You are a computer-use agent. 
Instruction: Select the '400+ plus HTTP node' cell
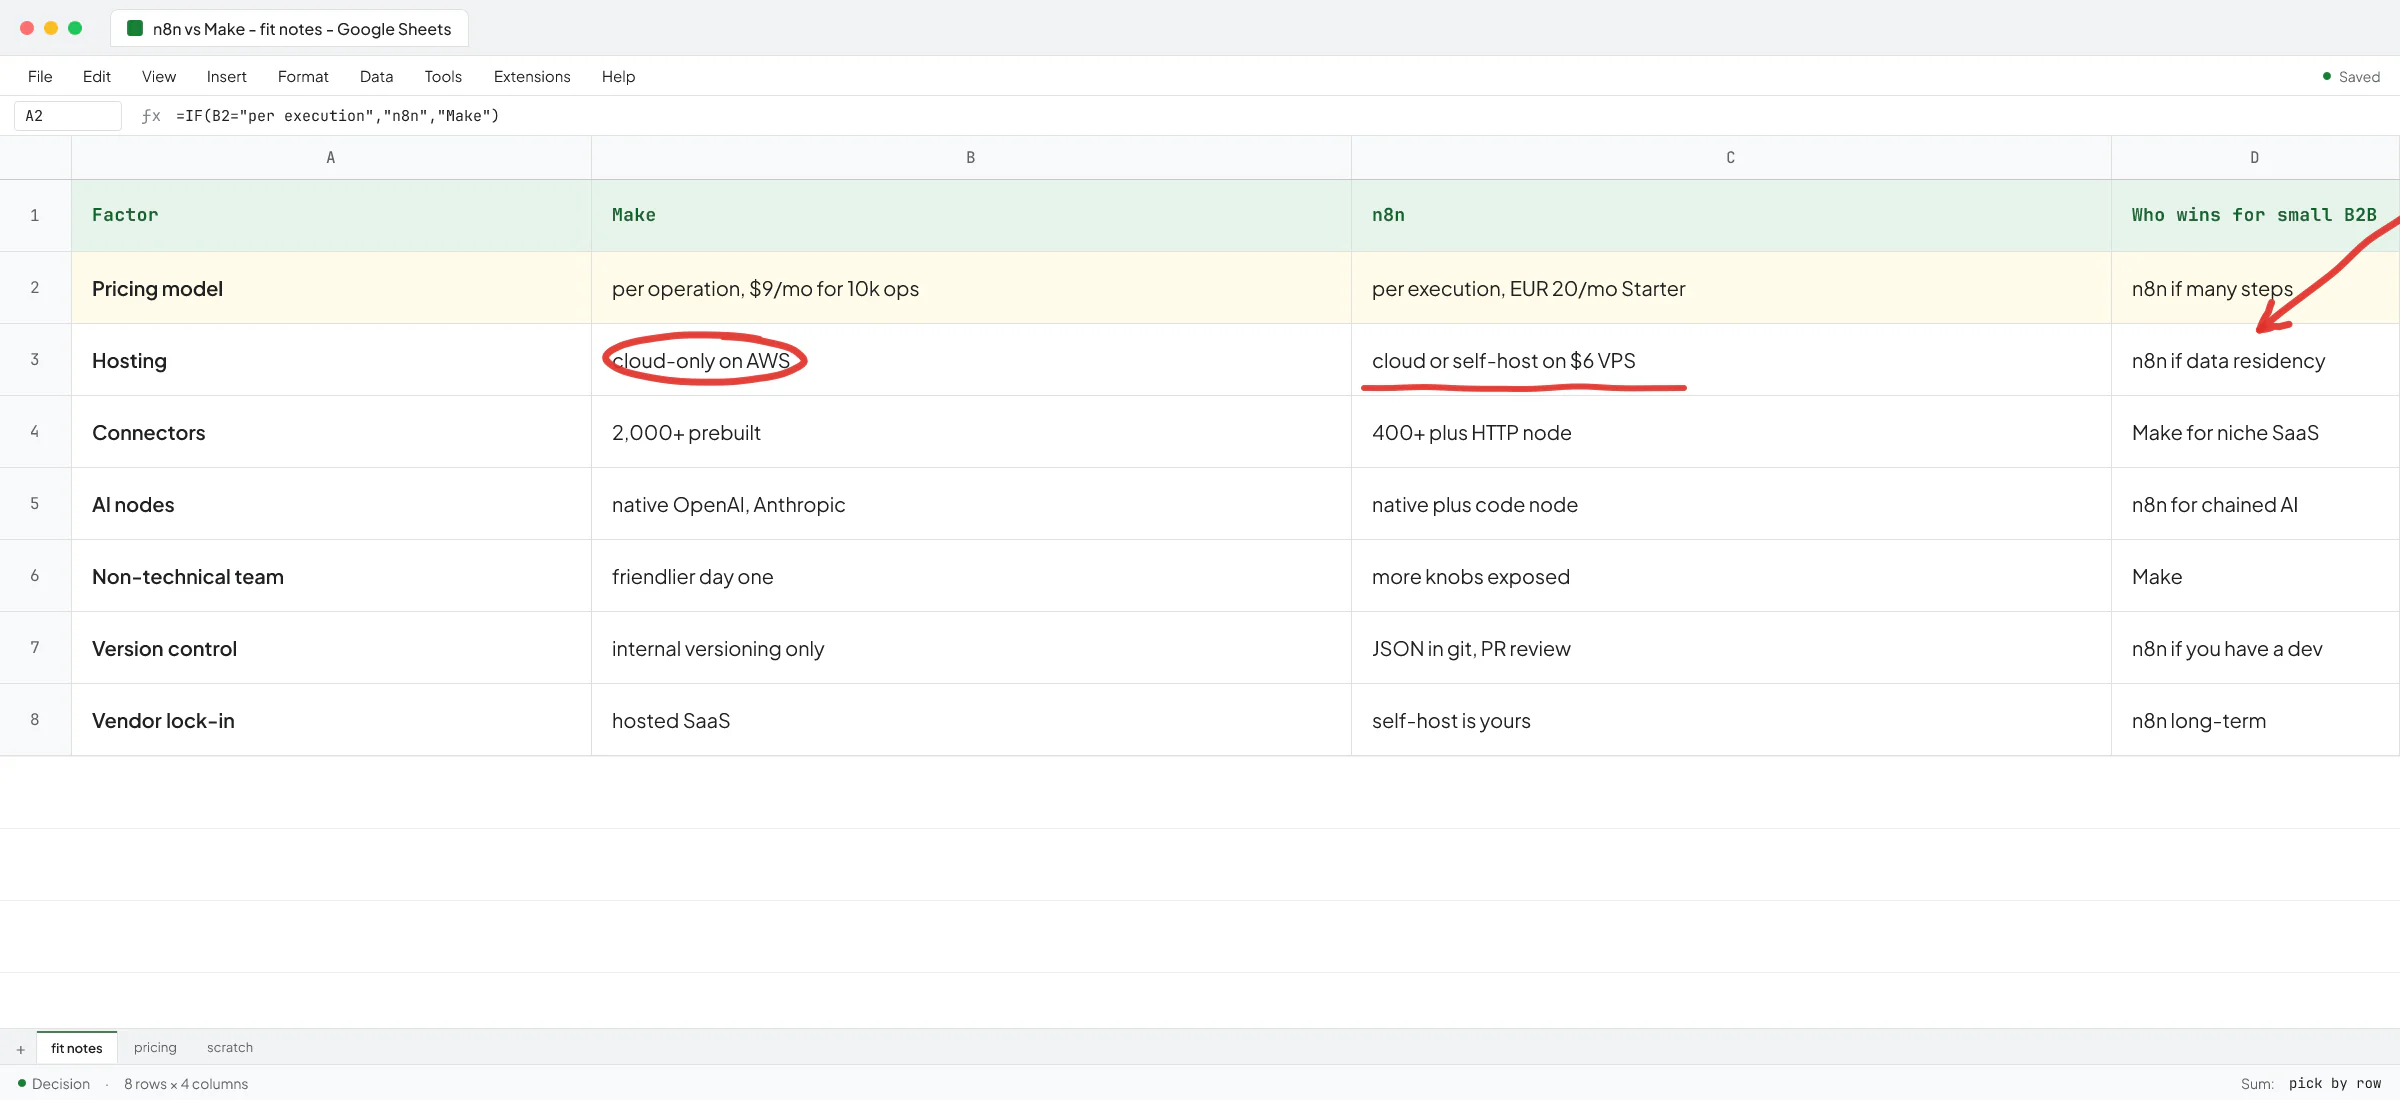point(1731,432)
